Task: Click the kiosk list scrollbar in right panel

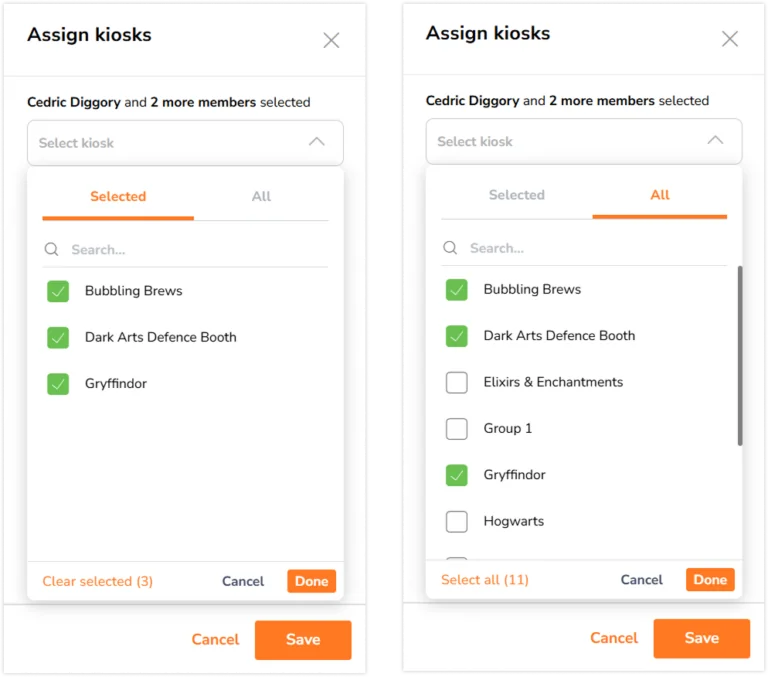Action: [740, 356]
